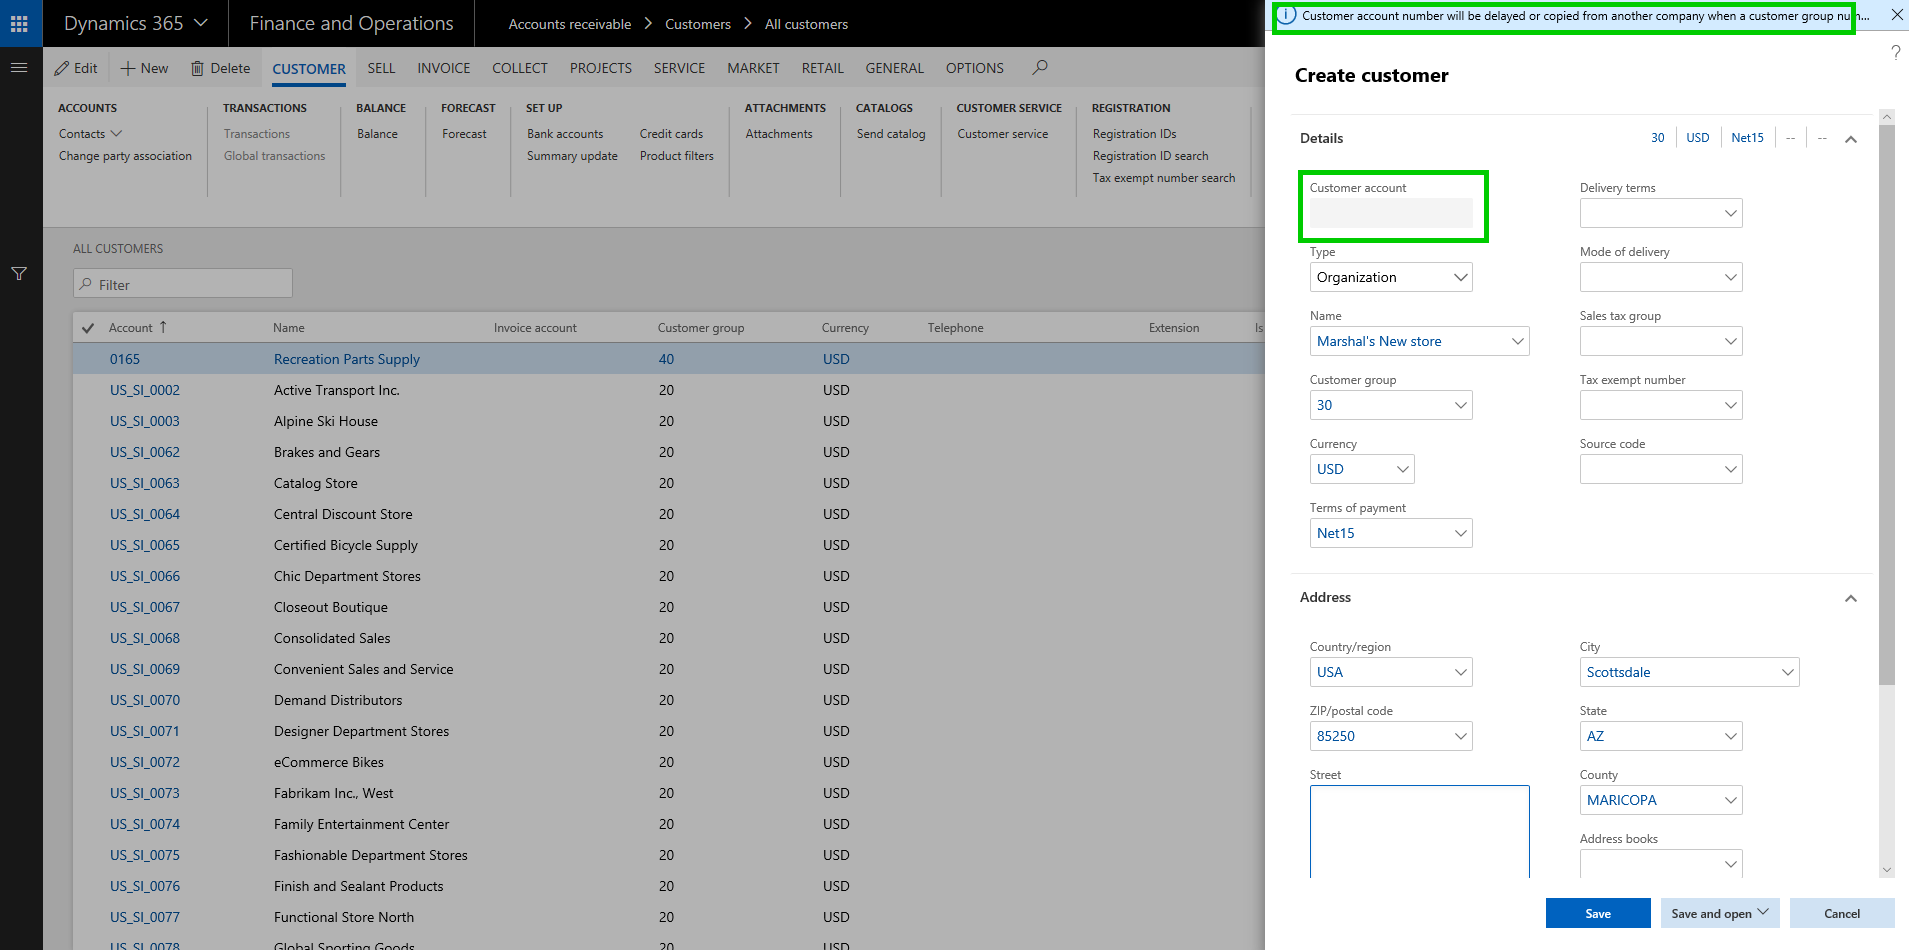
Task: Open the app launcher waffle icon
Action: (x=19, y=24)
